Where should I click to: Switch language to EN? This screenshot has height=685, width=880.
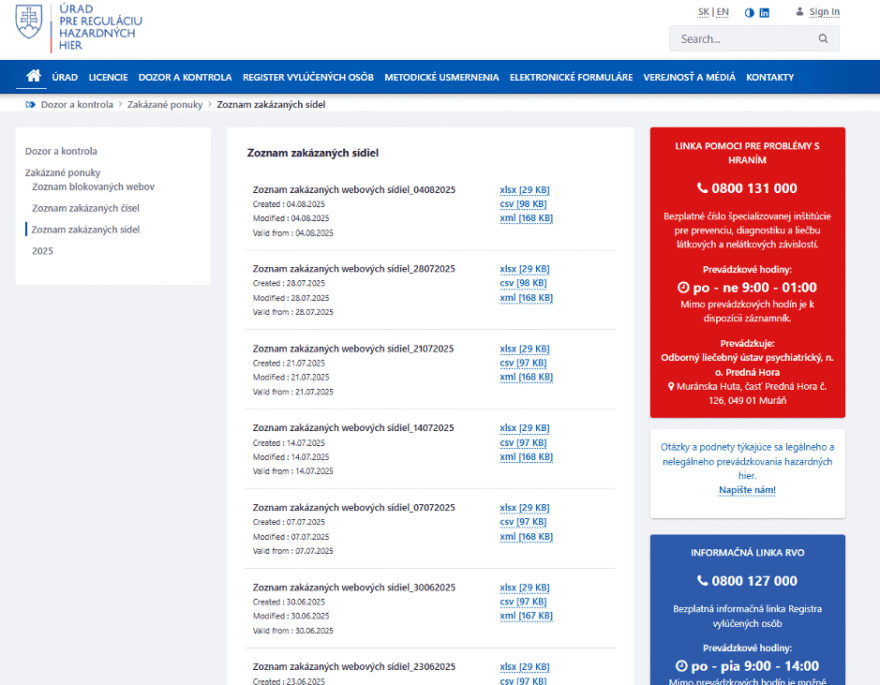[722, 12]
